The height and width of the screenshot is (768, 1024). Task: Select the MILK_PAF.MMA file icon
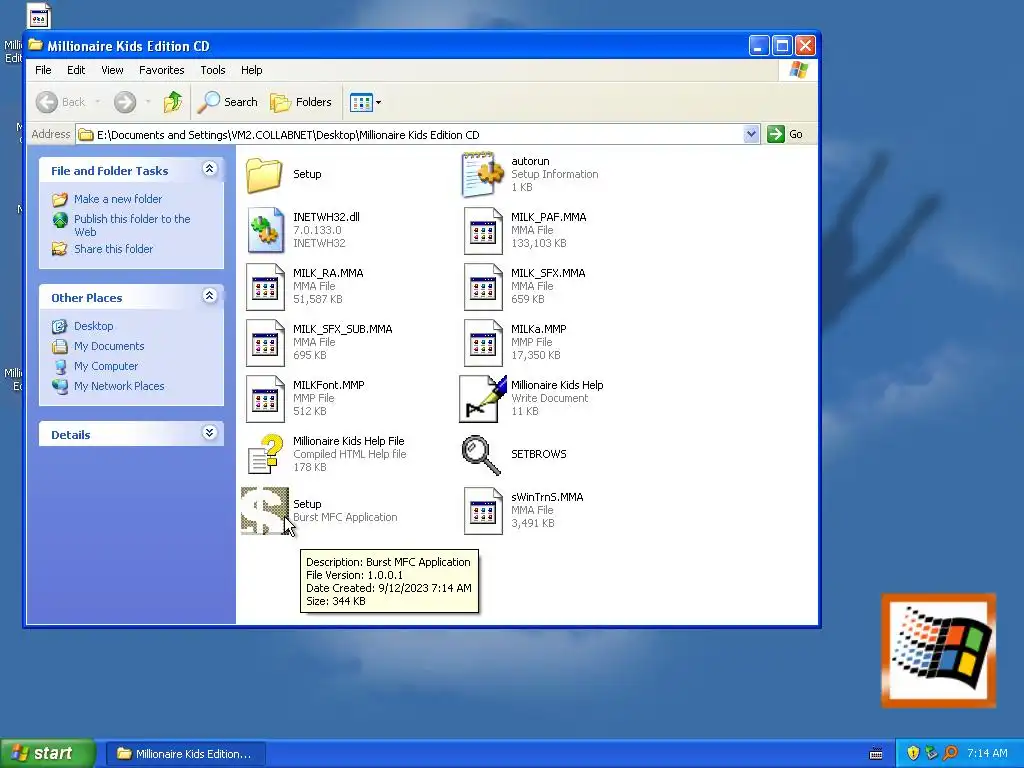(483, 231)
